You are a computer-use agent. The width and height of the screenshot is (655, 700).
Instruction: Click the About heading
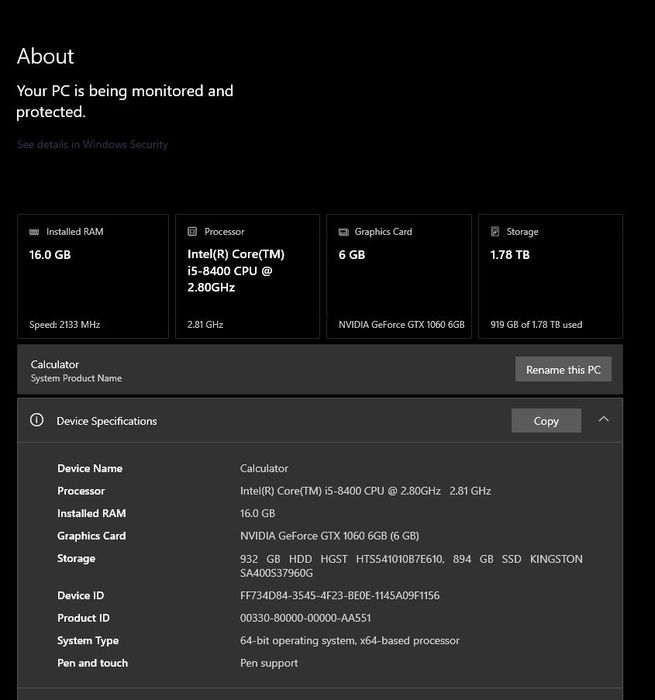46,56
